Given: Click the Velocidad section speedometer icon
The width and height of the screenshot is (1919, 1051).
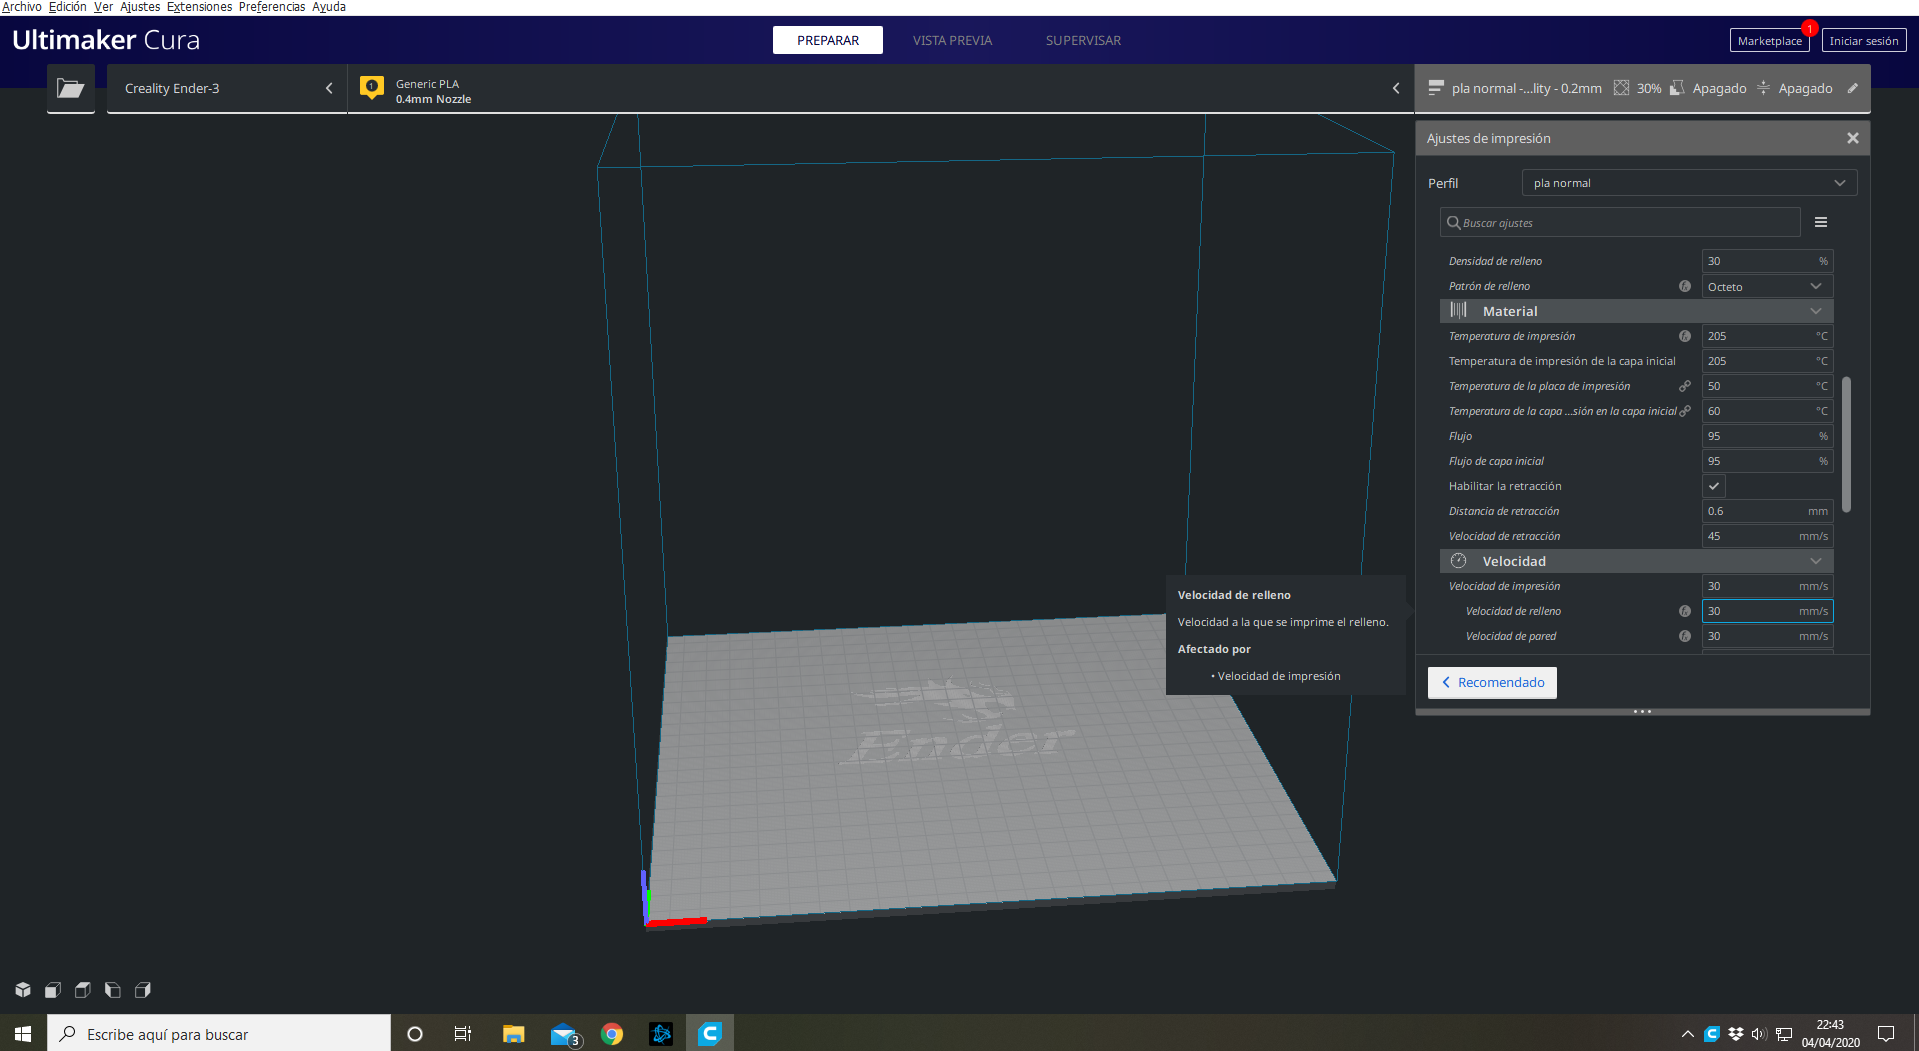Looking at the screenshot, I should [1458, 561].
